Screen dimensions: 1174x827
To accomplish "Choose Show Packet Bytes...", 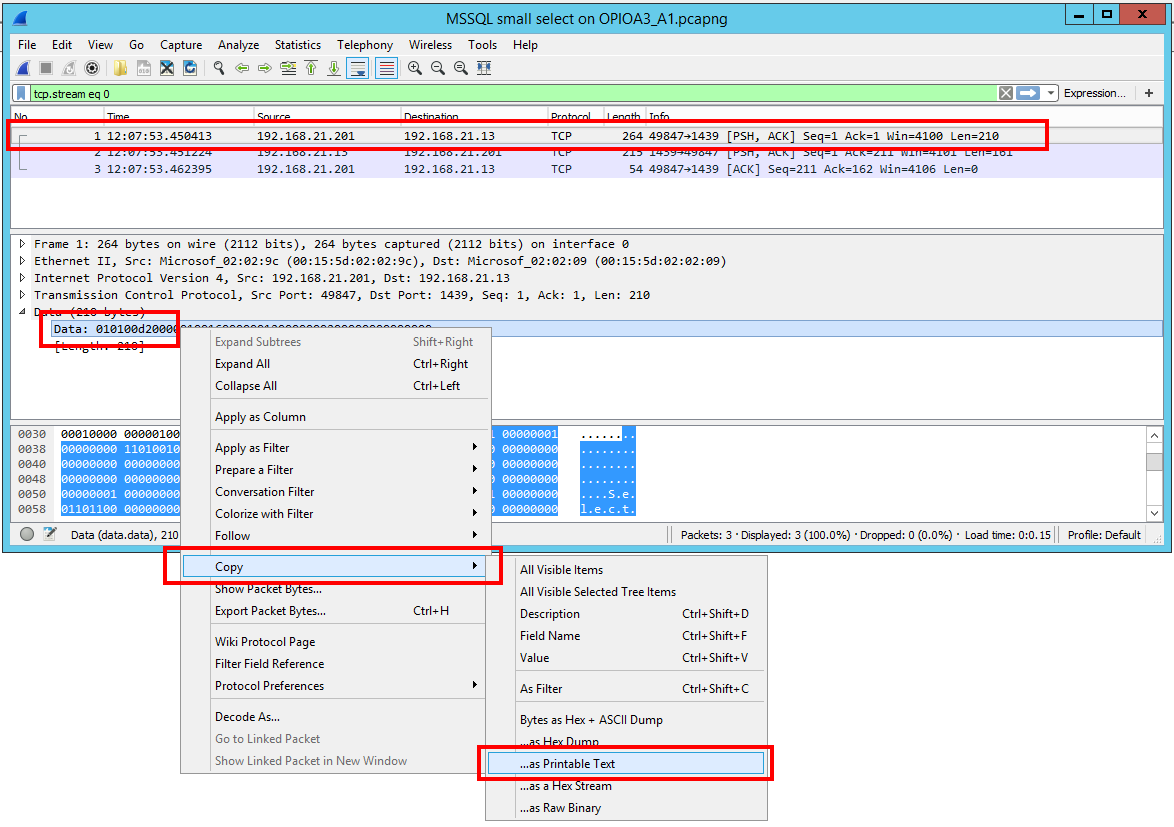I will (335, 589).
